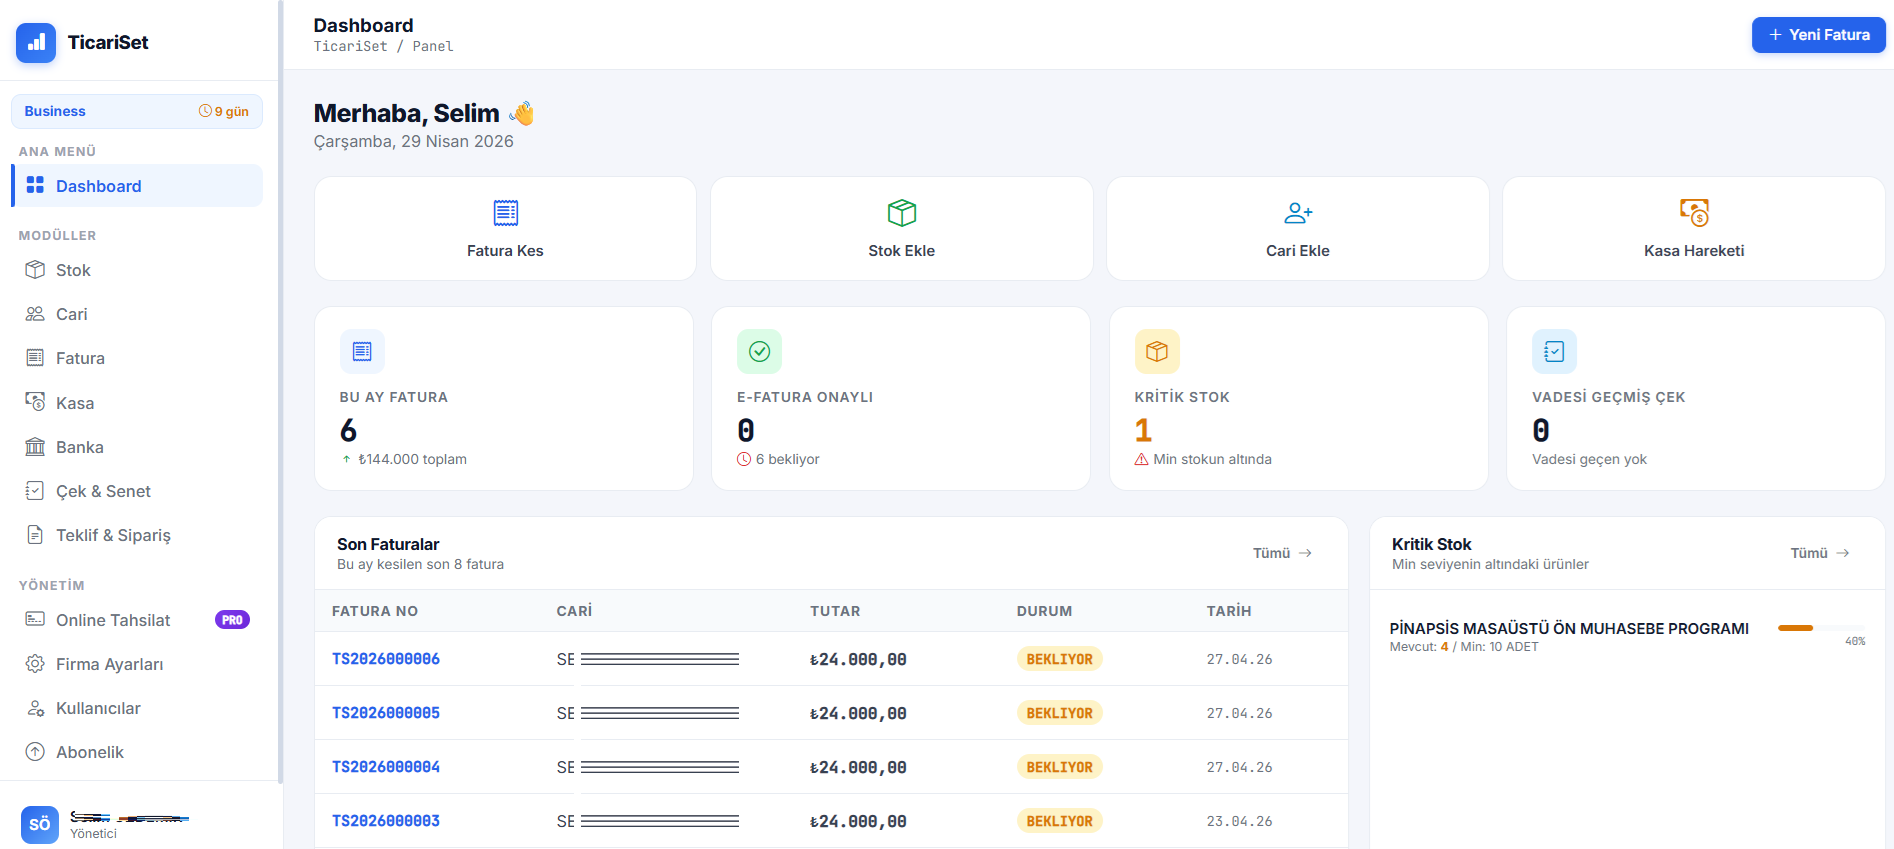Click the Vadesi Geçmiş Çek icon
1894x849 pixels.
(x=1554, y=352)
